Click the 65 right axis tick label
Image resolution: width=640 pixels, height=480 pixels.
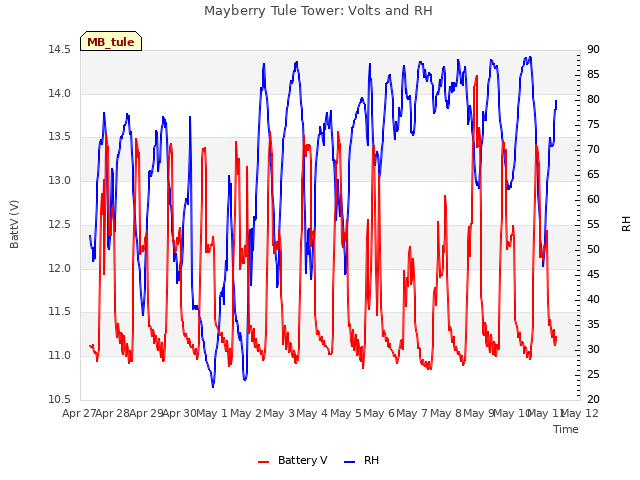click(x=593, y=175)
